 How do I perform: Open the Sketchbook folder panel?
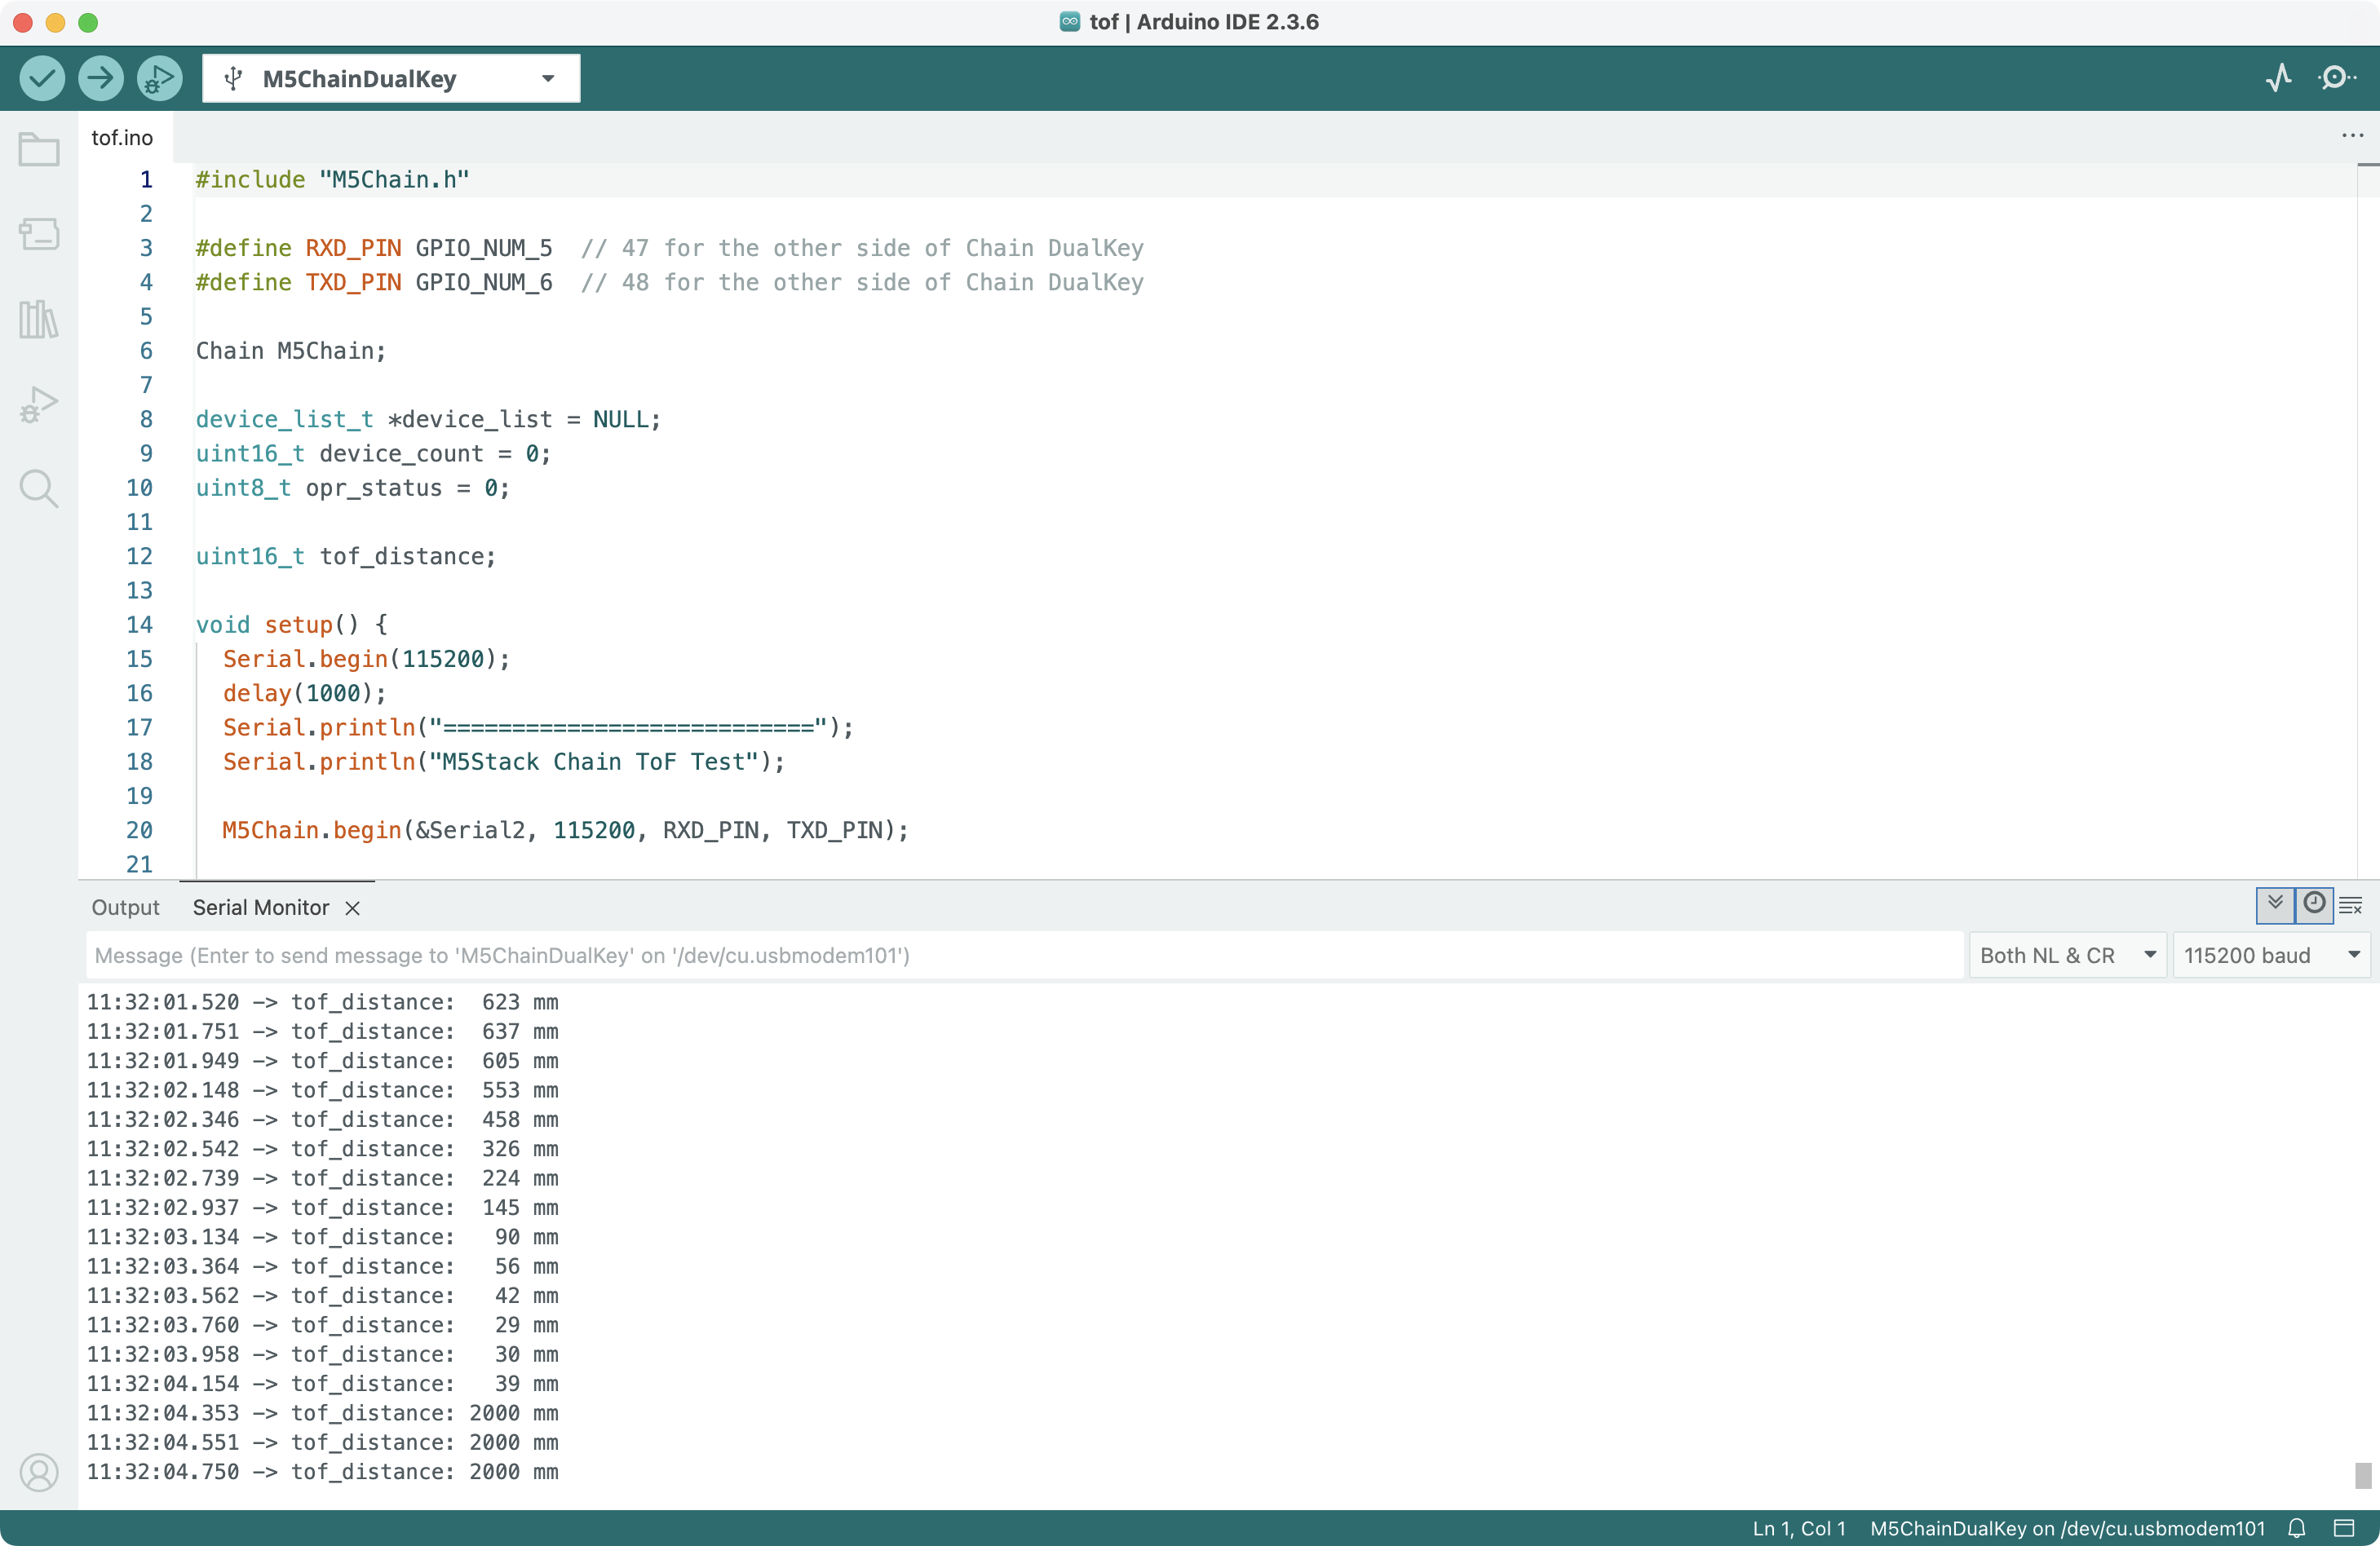click(39, 150)
